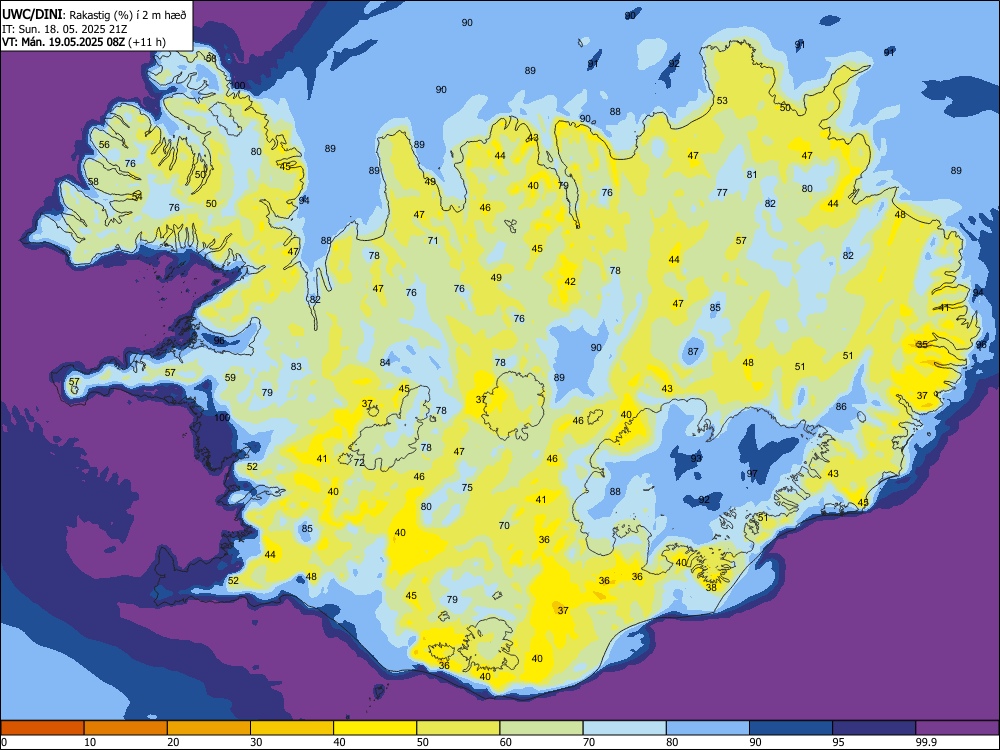Click the 60–70 light green legend swatch

[x=541, y=728]
